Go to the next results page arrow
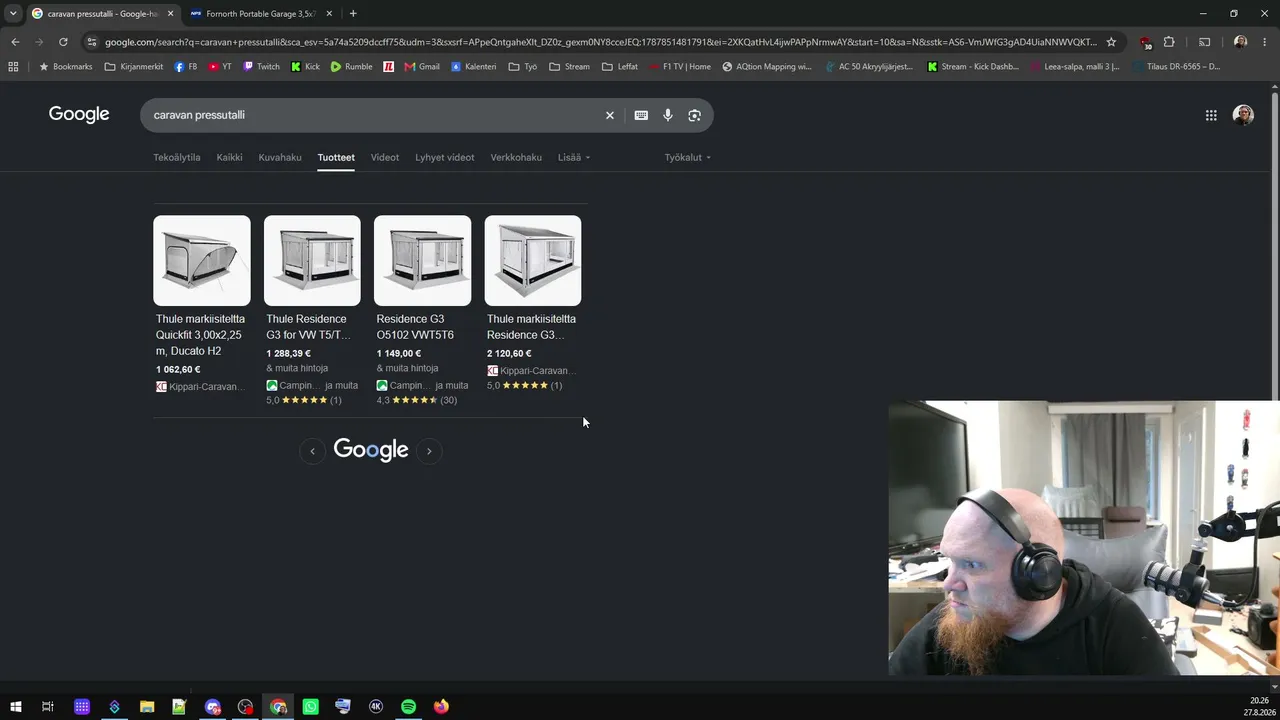The image size is (1280, 720). click(x=429, y=451)
